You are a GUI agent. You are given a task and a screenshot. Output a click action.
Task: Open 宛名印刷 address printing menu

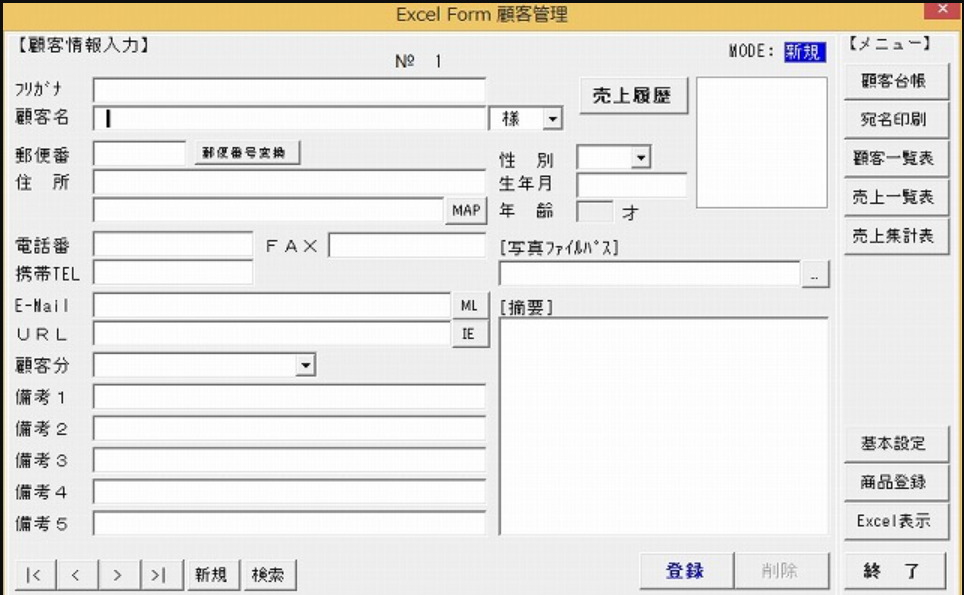click(895, 120)
